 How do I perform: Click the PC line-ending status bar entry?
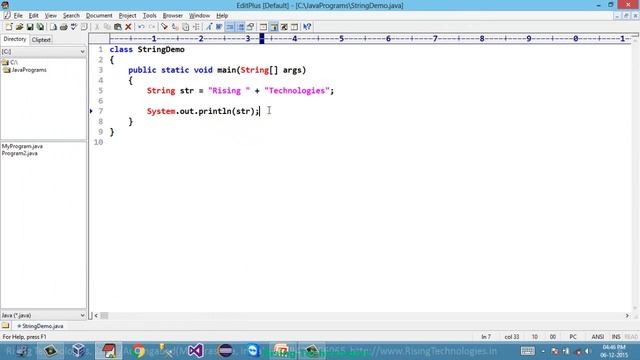[573, 337]
